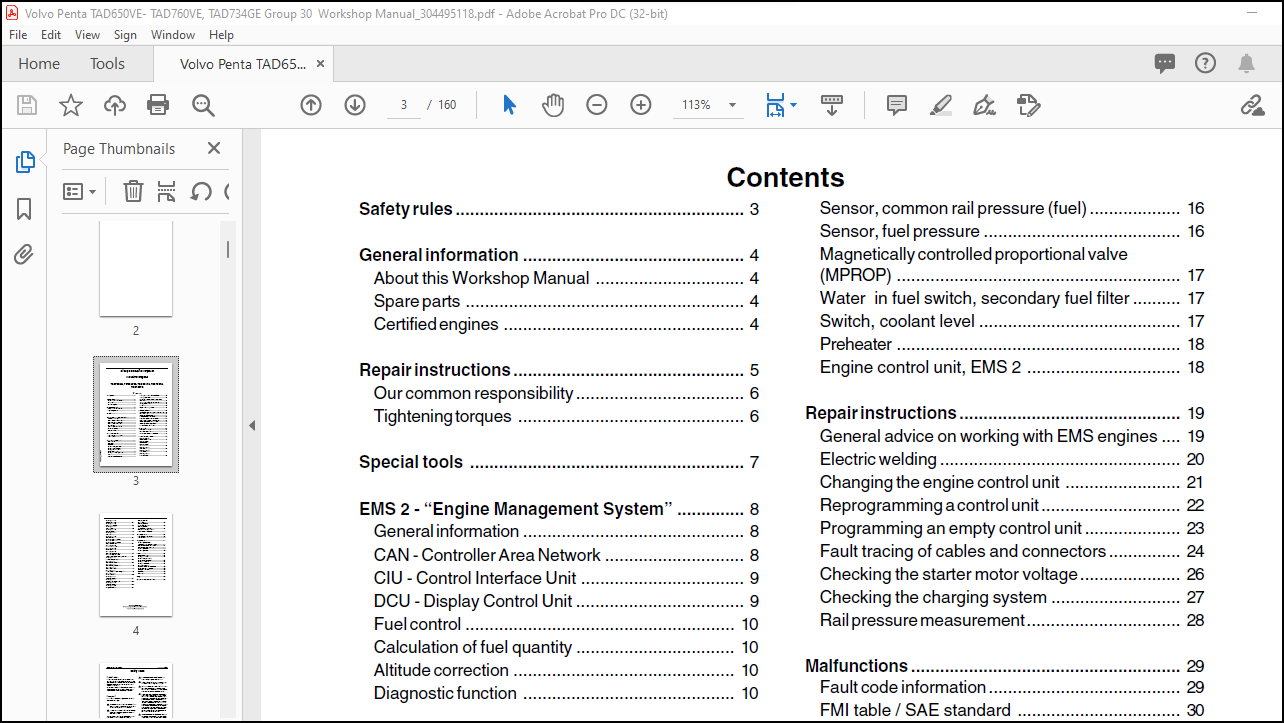Open the notifications bell icon
1284x723 pixels.
1246,64
